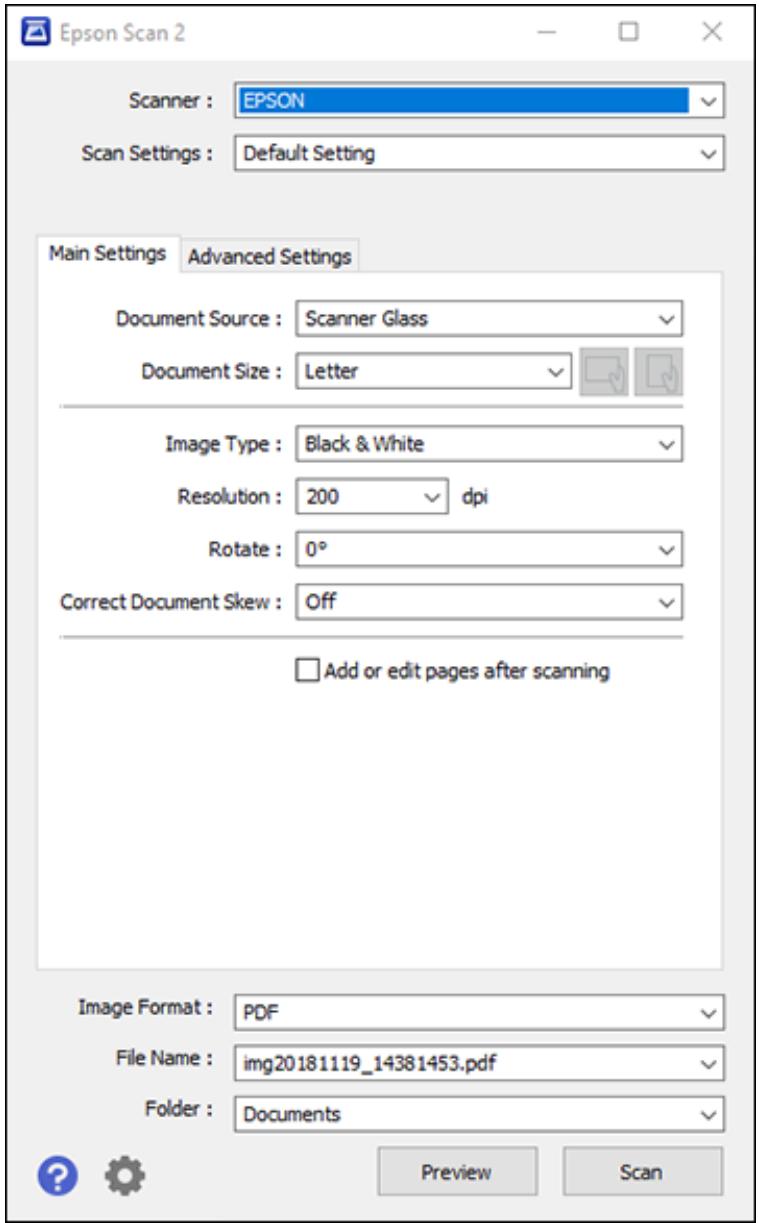Expand the Document Size Letter dropdown

(435, 372)
